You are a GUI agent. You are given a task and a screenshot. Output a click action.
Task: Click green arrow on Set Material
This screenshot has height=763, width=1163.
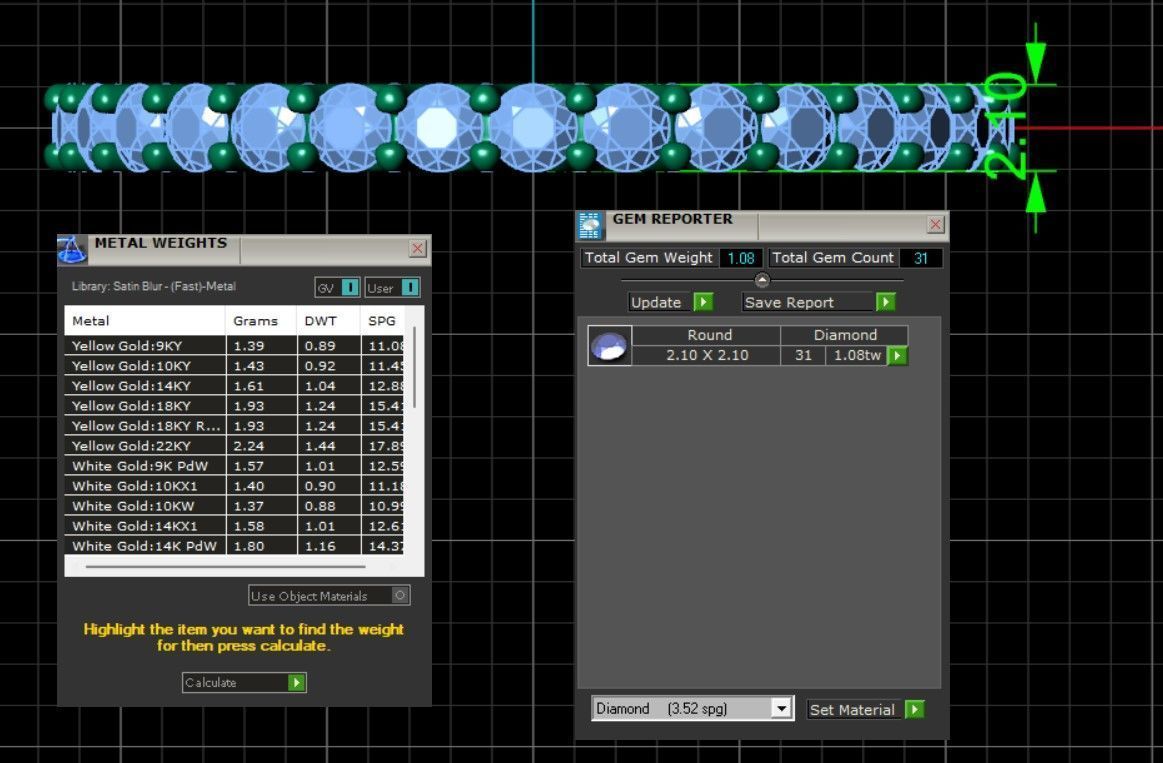coord(915,710)
